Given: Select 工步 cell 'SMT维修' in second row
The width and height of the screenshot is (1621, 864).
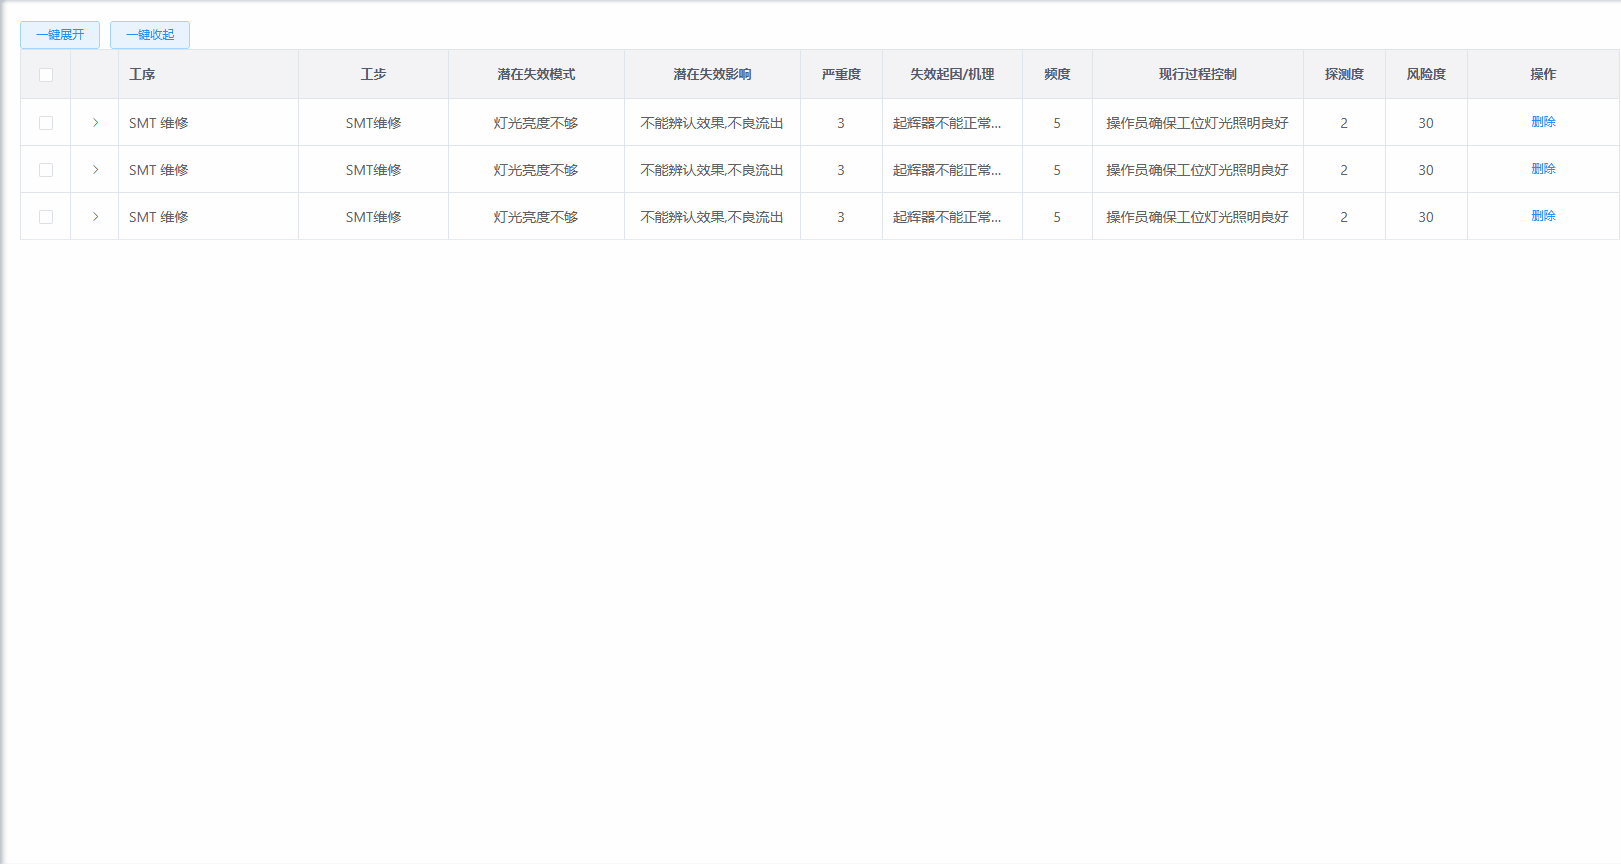Looking at the screenshot, I should tap(373, 170).
